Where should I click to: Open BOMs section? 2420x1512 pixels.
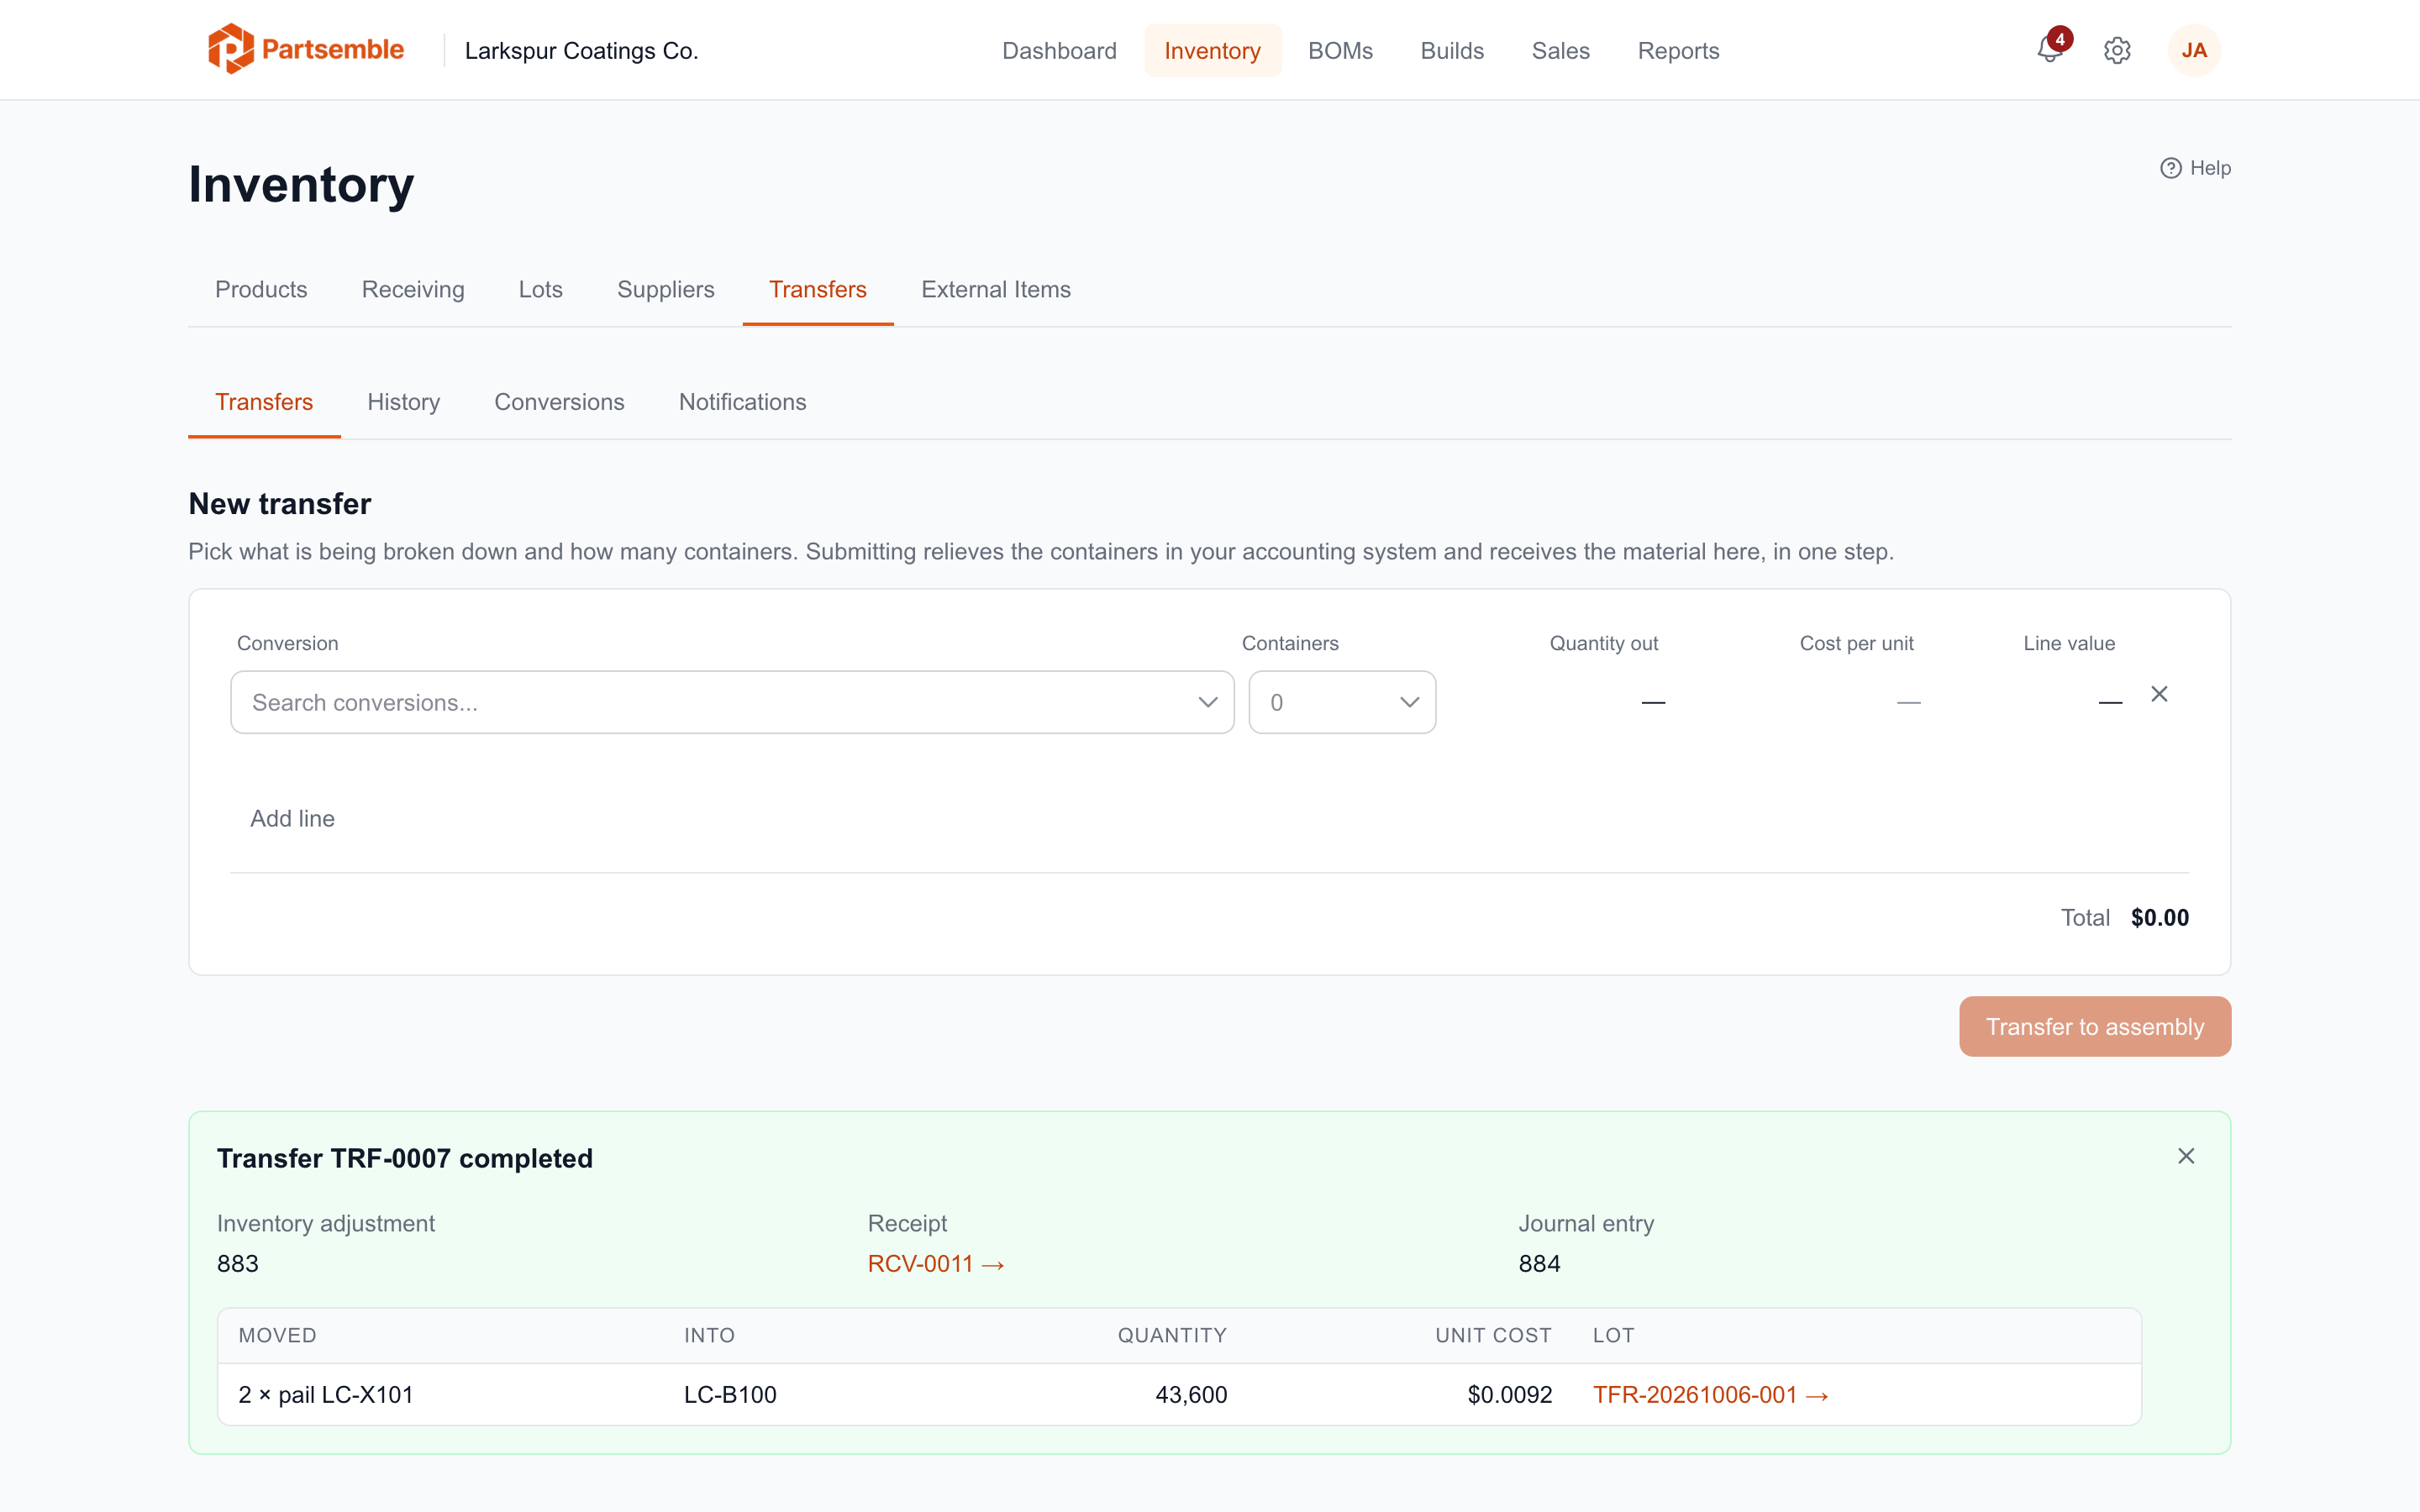point(1340,50)
